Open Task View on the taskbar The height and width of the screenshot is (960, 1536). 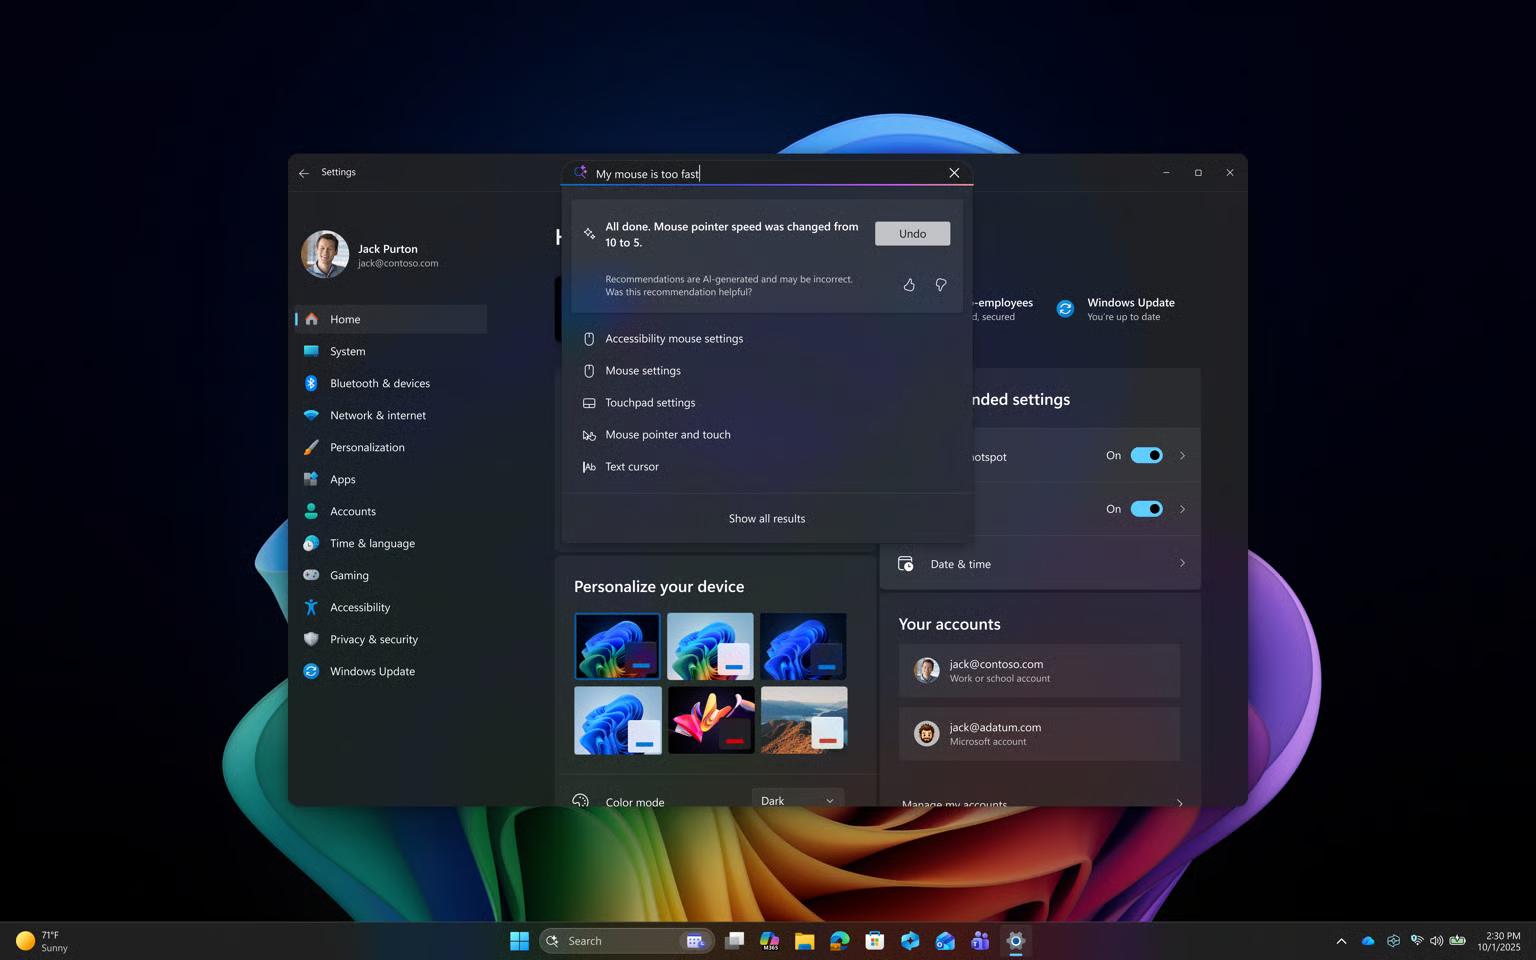(x=735, y=941)
